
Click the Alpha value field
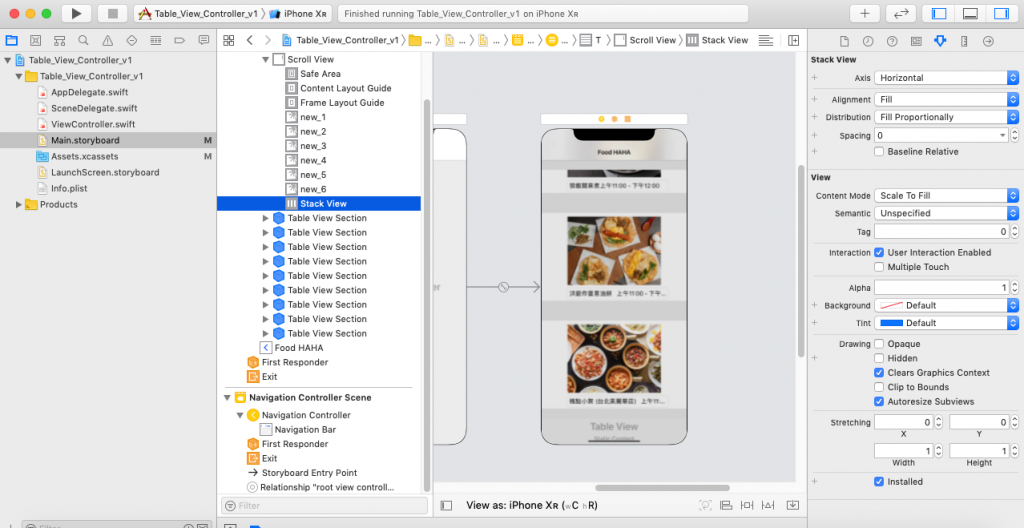click(941, 288)
